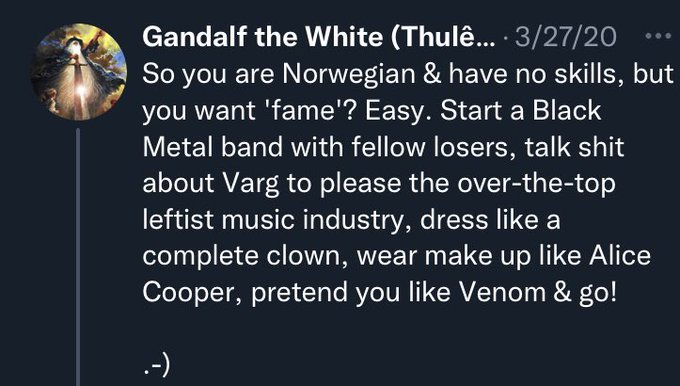Select the thread connector line below the avatar
The image size is (680, 386).
(x=78, y=257)
